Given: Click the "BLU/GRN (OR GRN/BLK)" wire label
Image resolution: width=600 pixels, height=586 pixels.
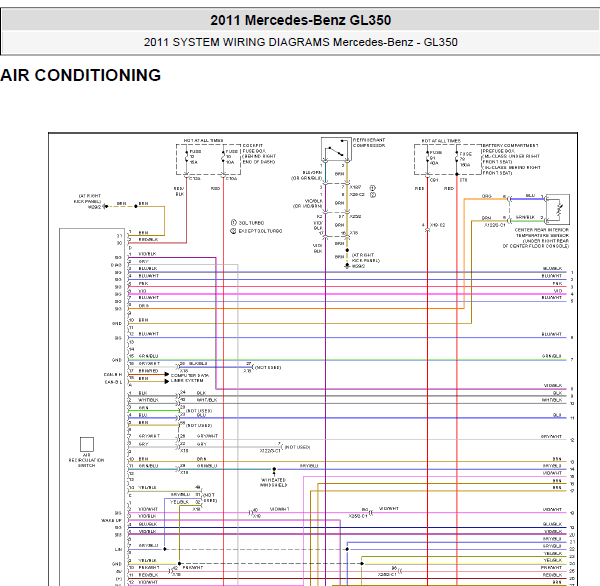Looking at the screenshot, I should pos(307,175).
